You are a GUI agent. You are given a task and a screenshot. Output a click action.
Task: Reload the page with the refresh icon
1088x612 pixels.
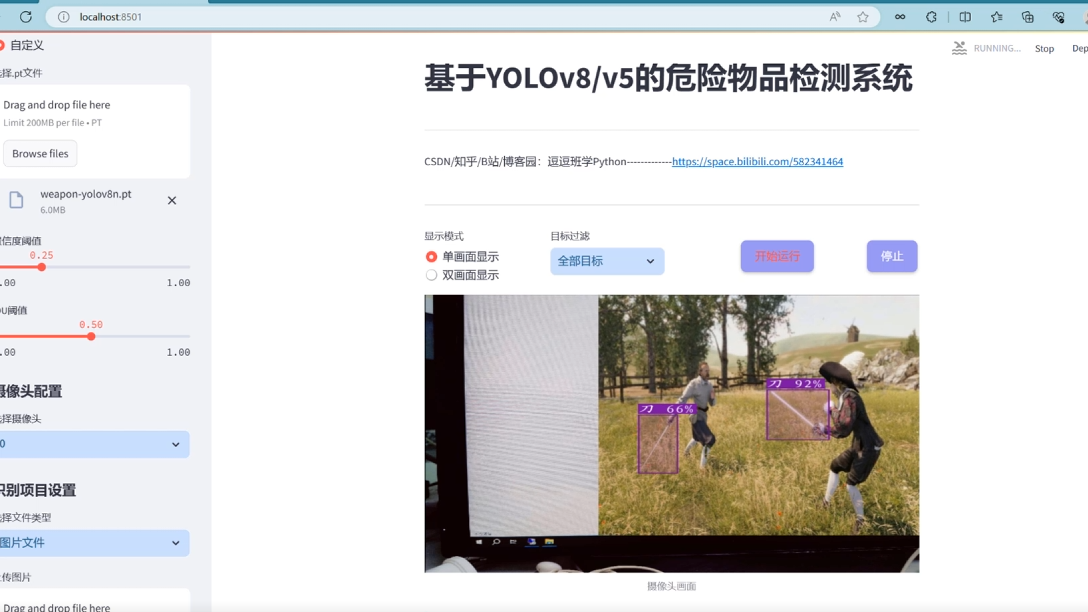point(26,17)
